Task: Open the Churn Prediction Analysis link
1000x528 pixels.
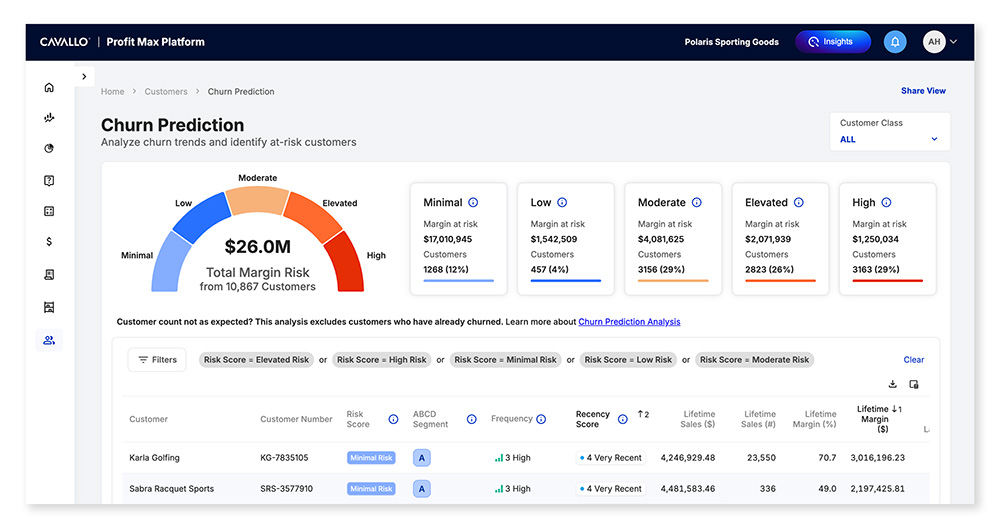Action: pyautogui.click(x=629, y=322)
